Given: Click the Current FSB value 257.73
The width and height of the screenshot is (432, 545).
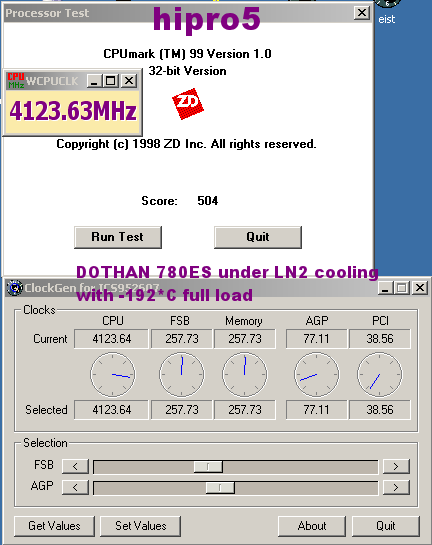Looking at the screenshot, I should click(181, 339).
